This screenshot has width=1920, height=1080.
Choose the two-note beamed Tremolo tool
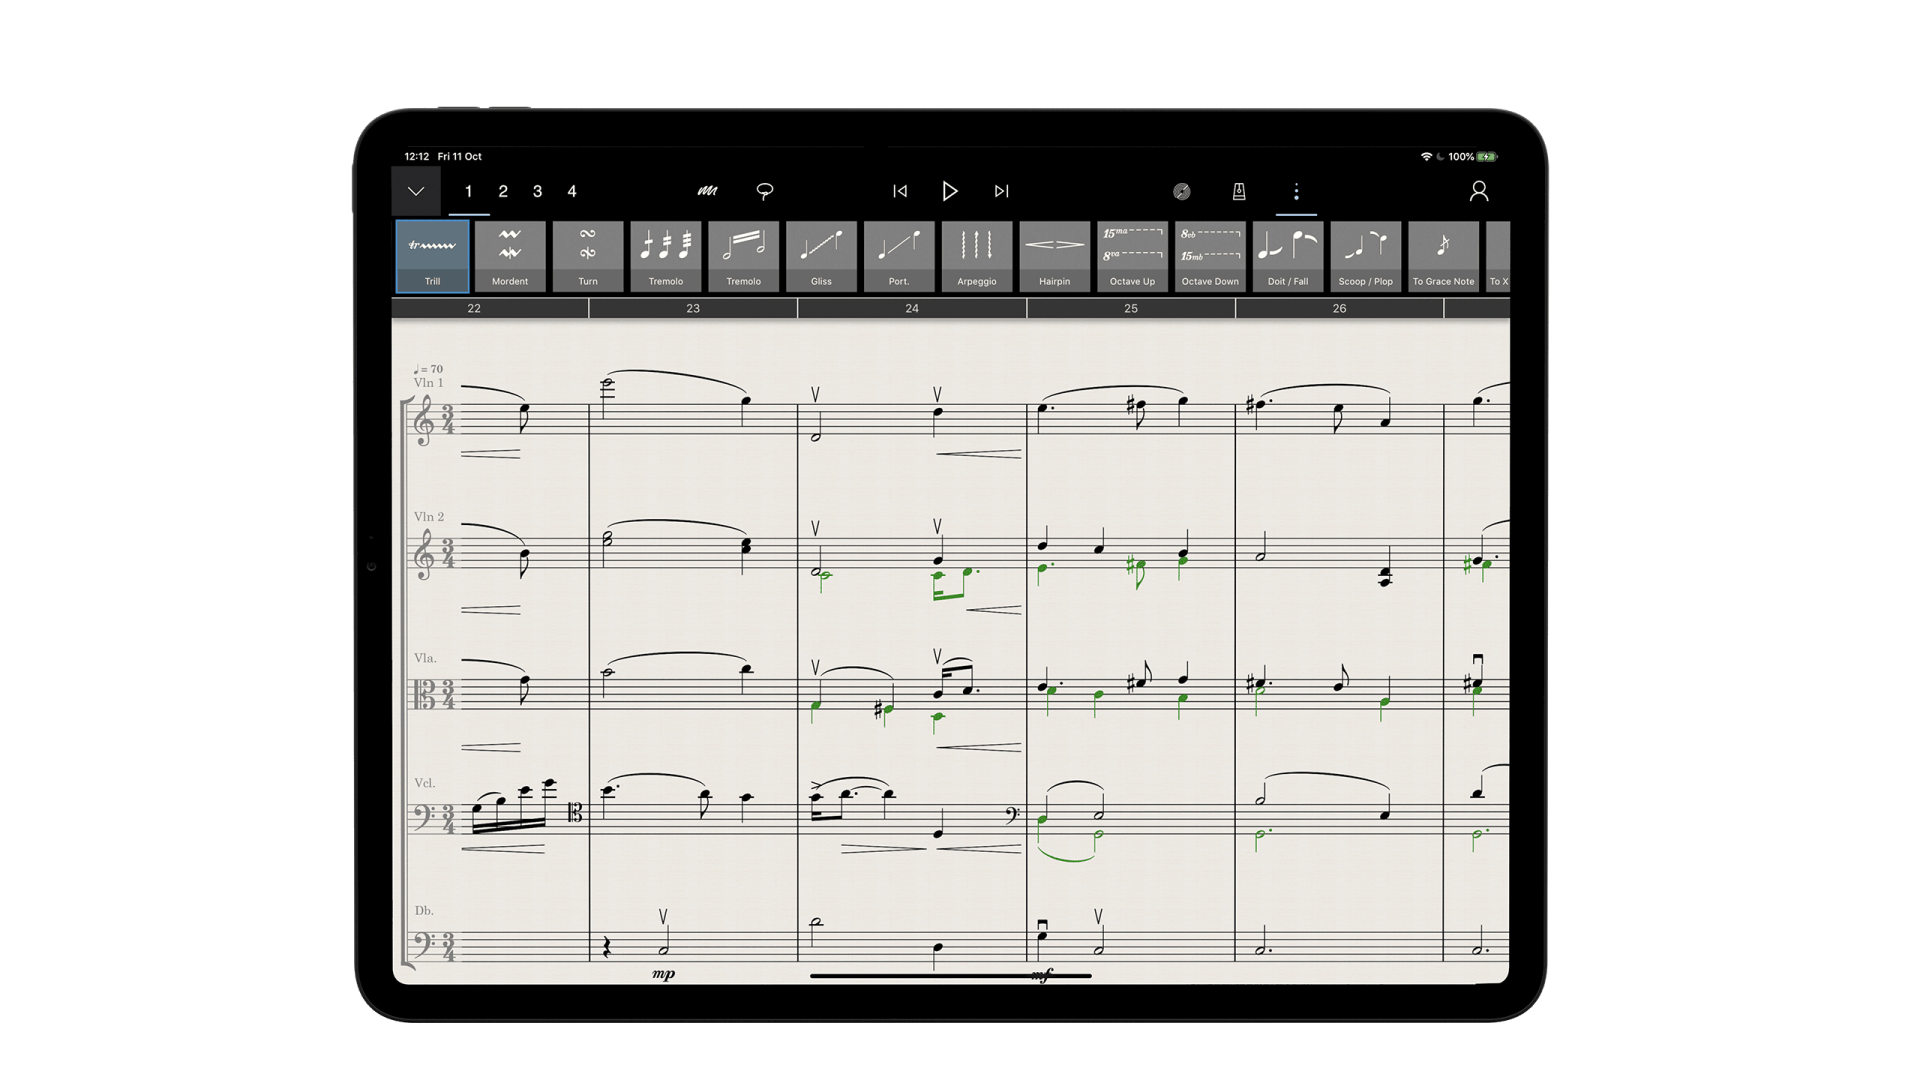click(743, 256)
